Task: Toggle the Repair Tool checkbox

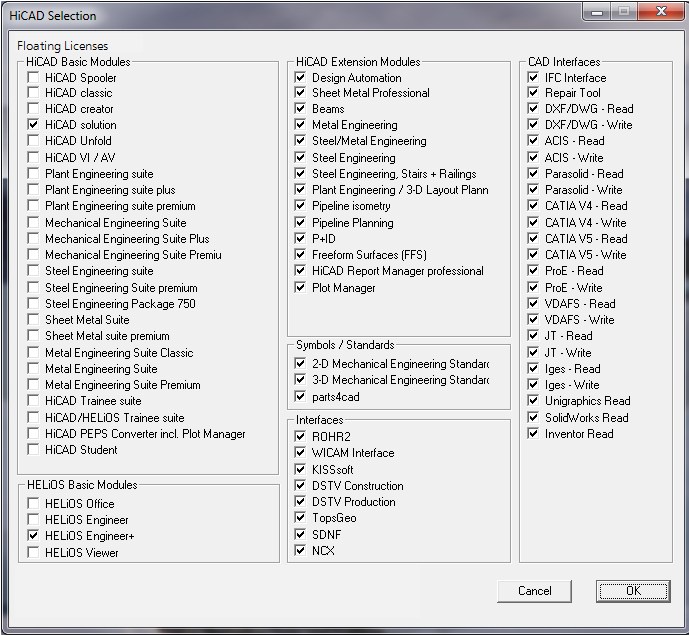Action: pos(533,93)
